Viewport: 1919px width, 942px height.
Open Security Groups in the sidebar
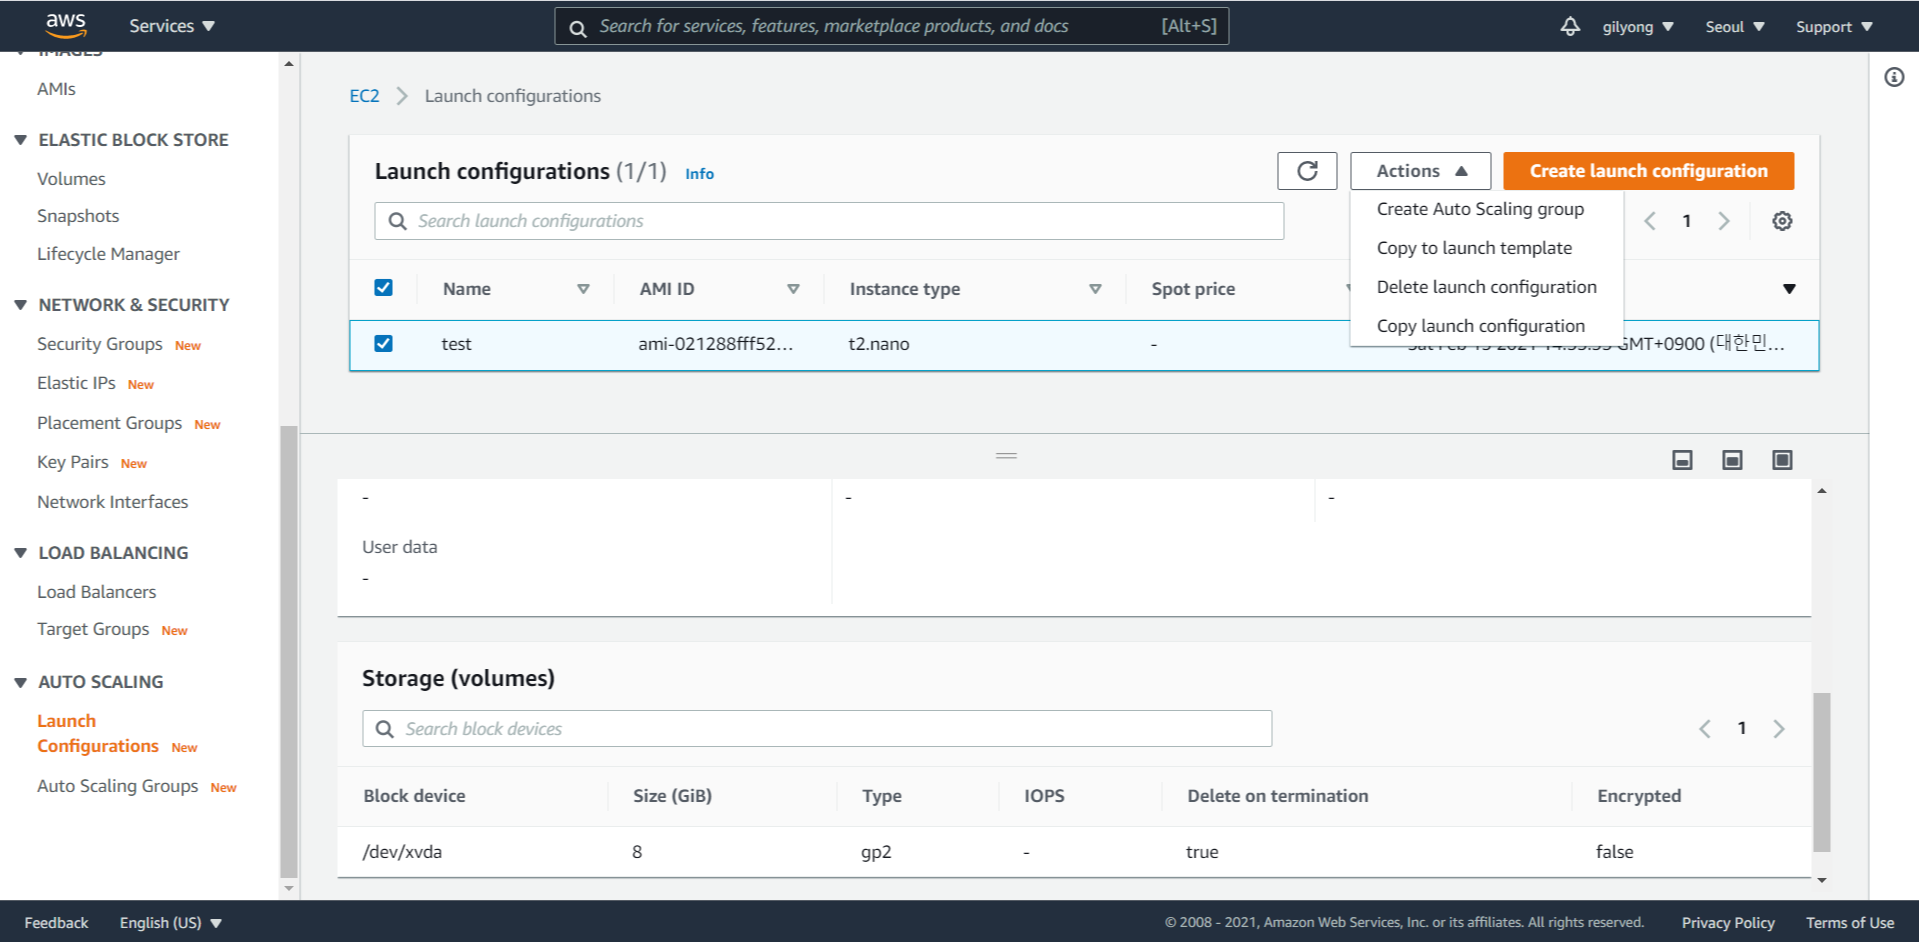coord(100,344)
